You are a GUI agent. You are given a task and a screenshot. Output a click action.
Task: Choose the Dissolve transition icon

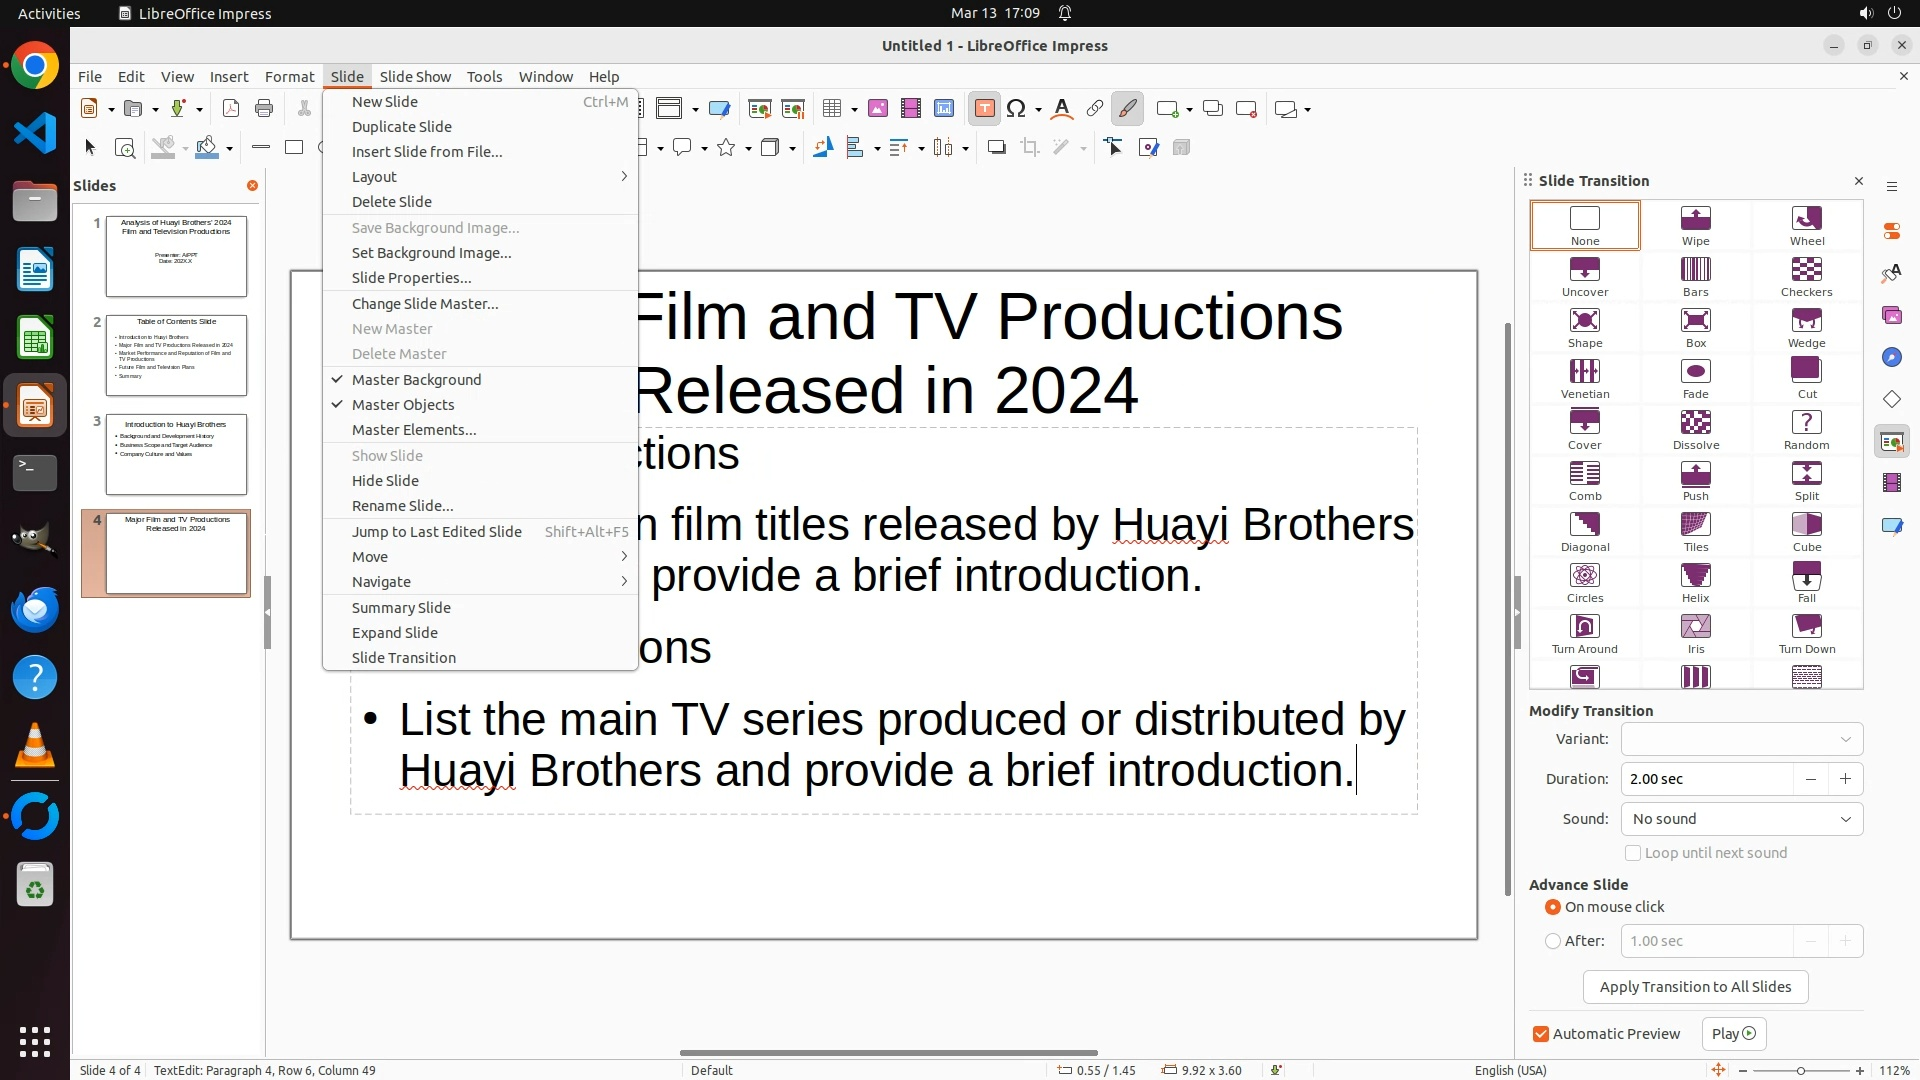click(1695, 428)
